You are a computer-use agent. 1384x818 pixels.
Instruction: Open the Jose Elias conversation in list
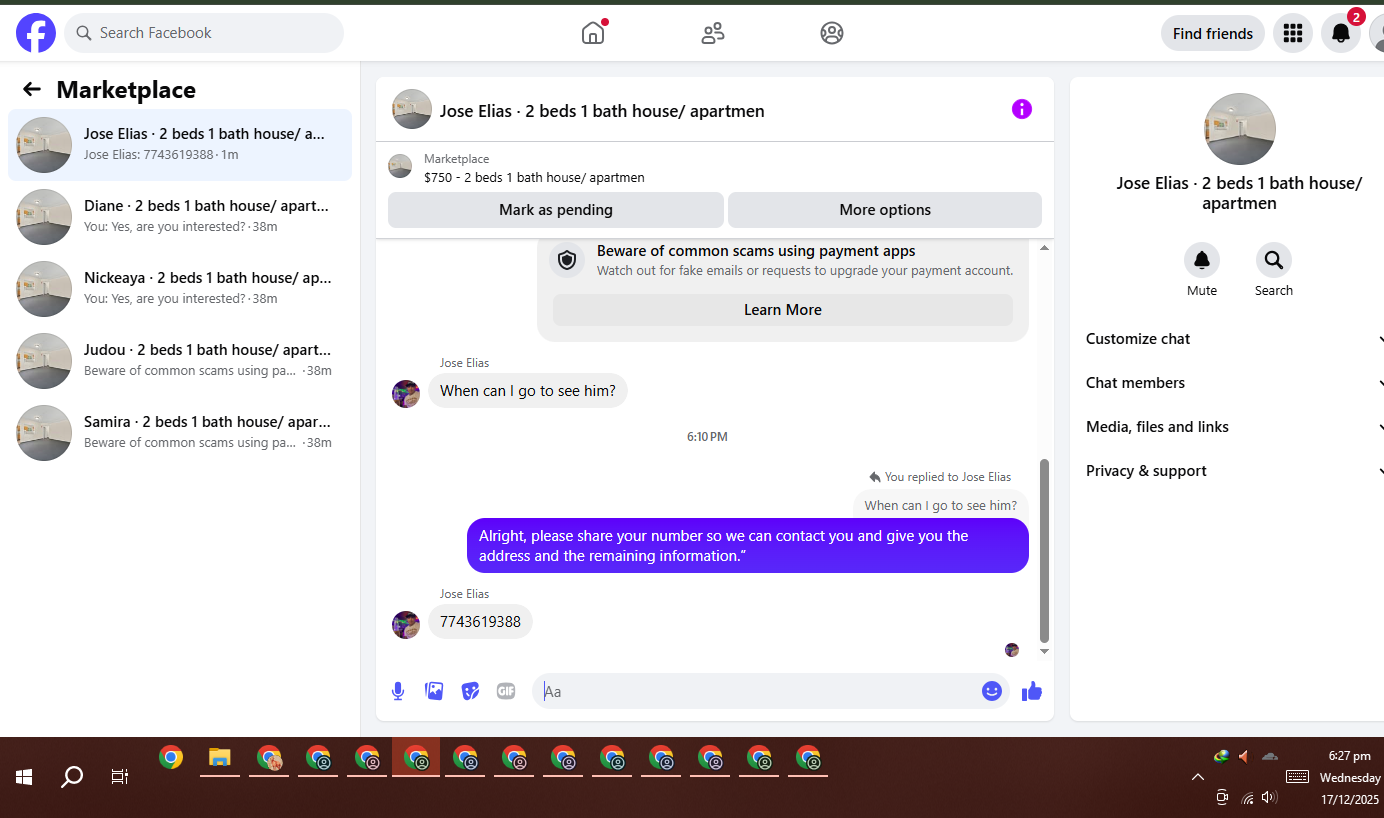[180, 145]
